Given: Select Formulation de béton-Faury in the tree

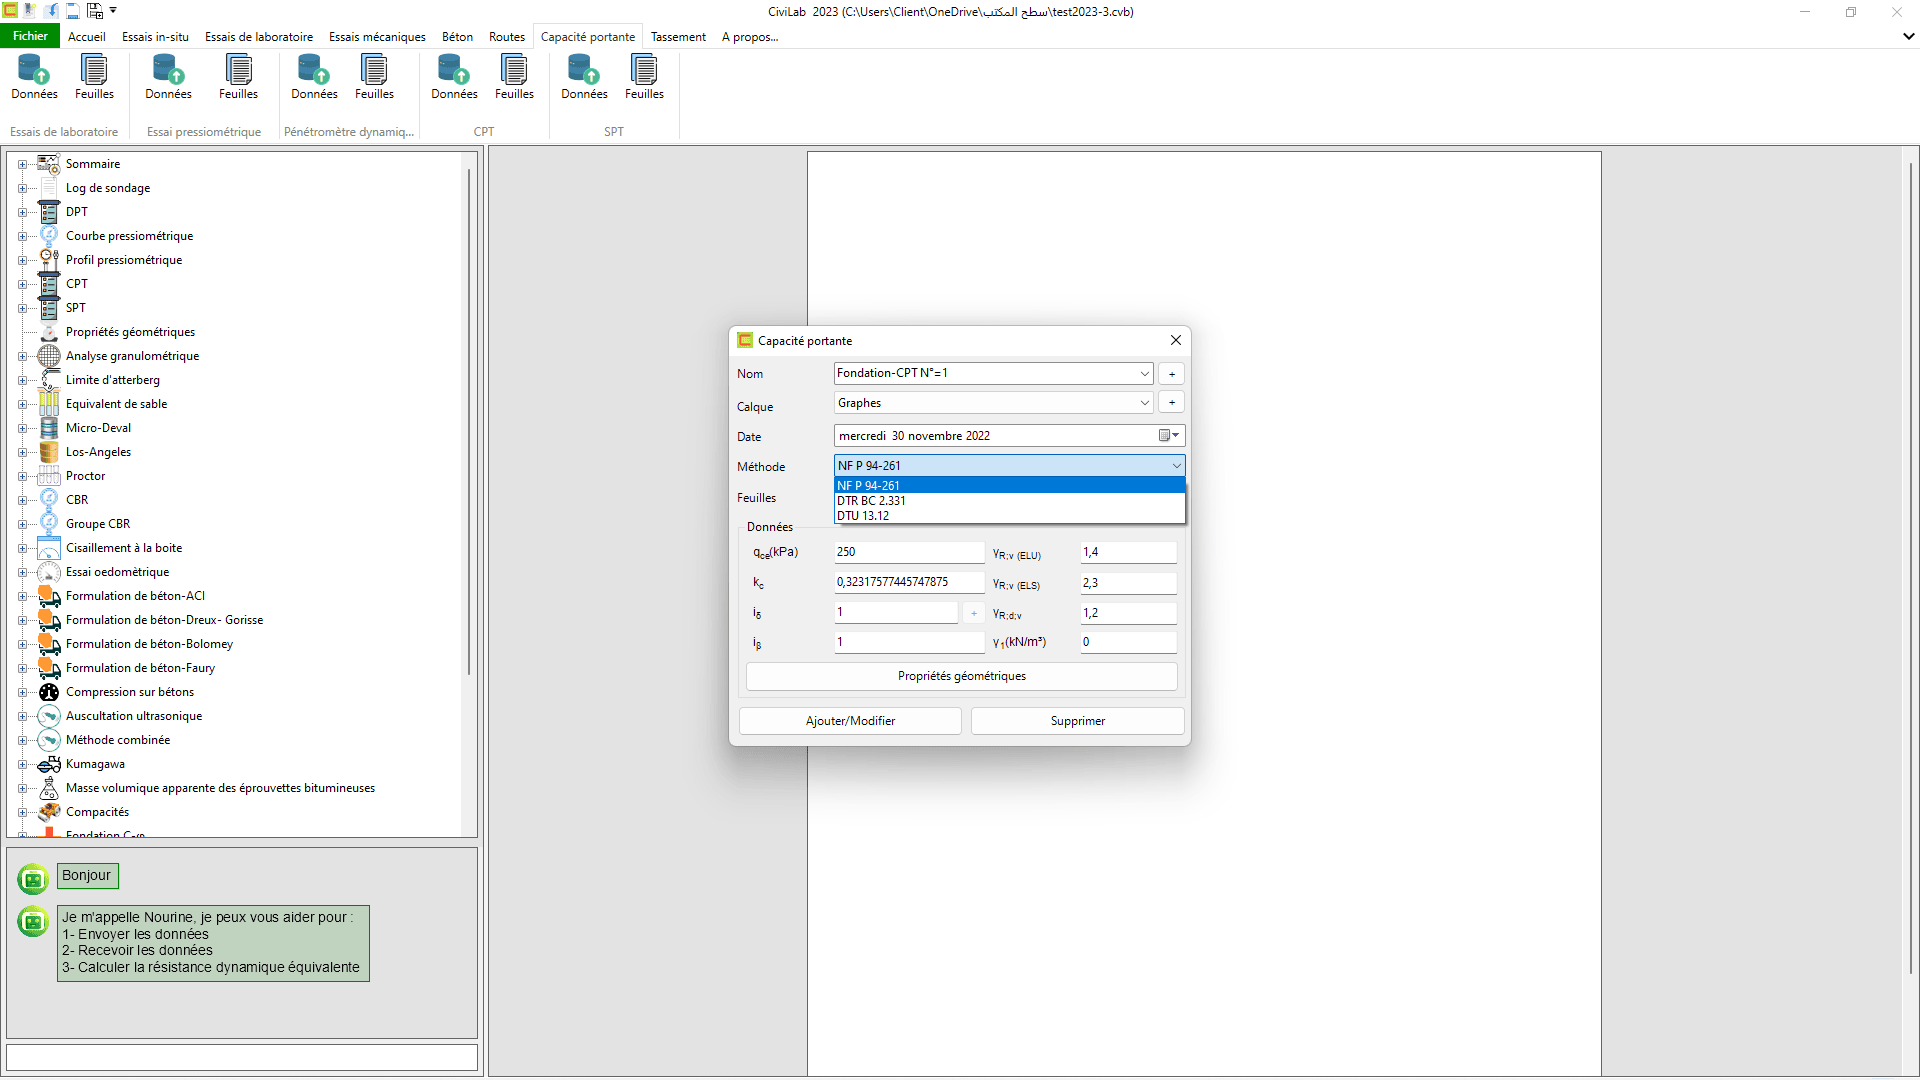Looking at the screenshot, I should (x=140, y=668).
